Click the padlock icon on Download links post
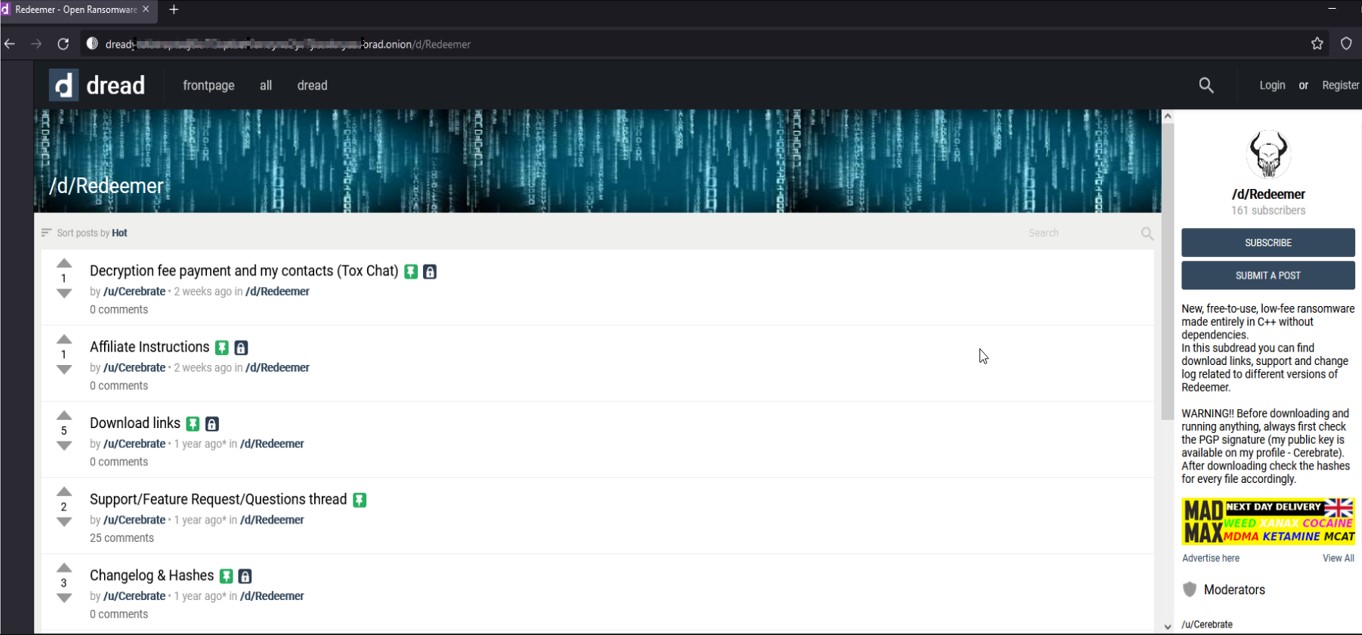Image resolution: width=1362 pixels, height=635 pixels. click(211, 423)
